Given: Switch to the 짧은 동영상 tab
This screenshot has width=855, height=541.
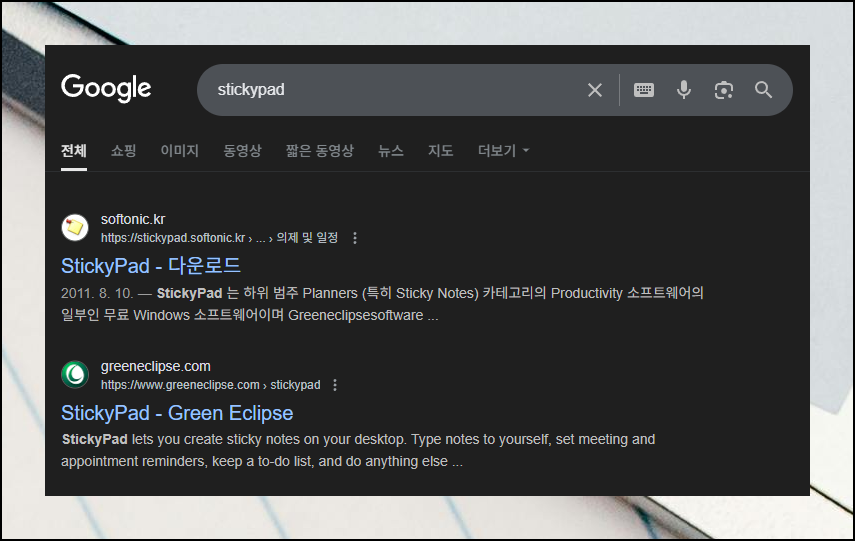Looking at the screenshot, I should click(x=320, y=151).
